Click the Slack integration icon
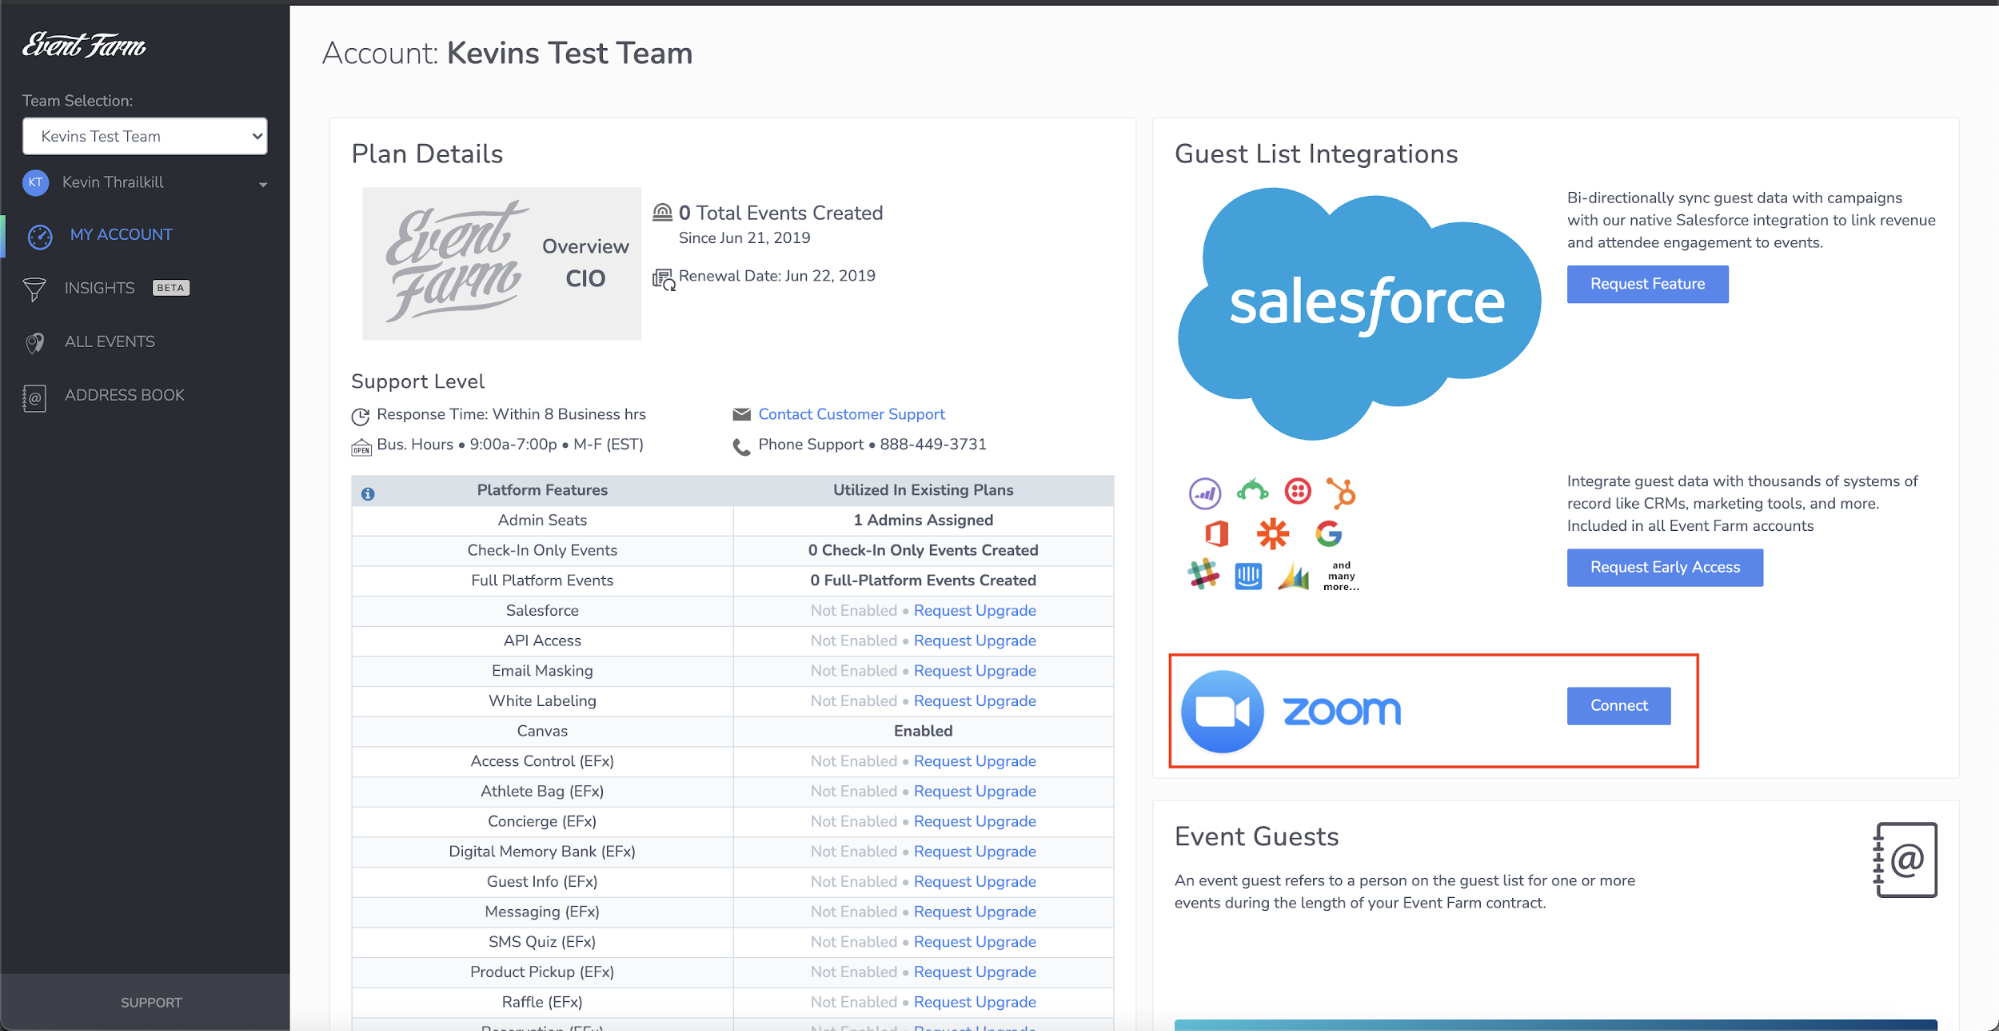Viewport: 1999px width, 1031px height. point(1203,574)
